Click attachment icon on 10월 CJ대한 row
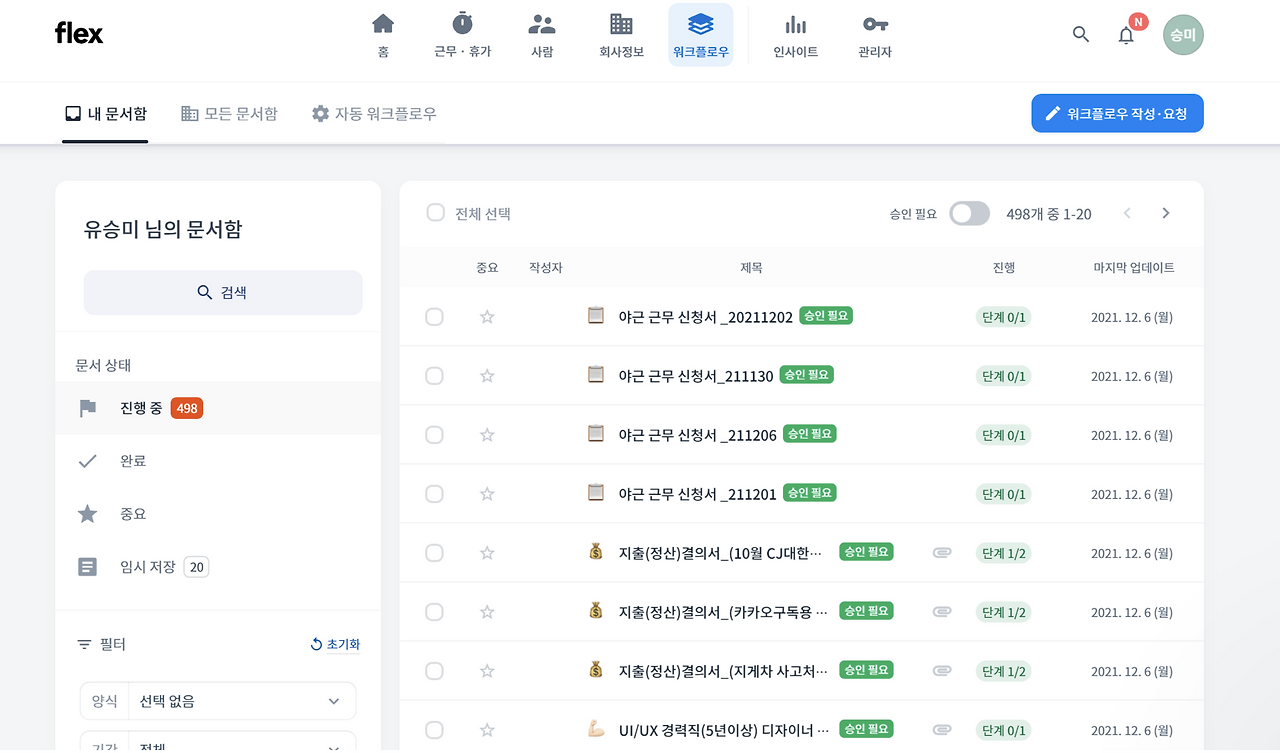The width and height of the screenshot is (1280, 753). [942, 552]
